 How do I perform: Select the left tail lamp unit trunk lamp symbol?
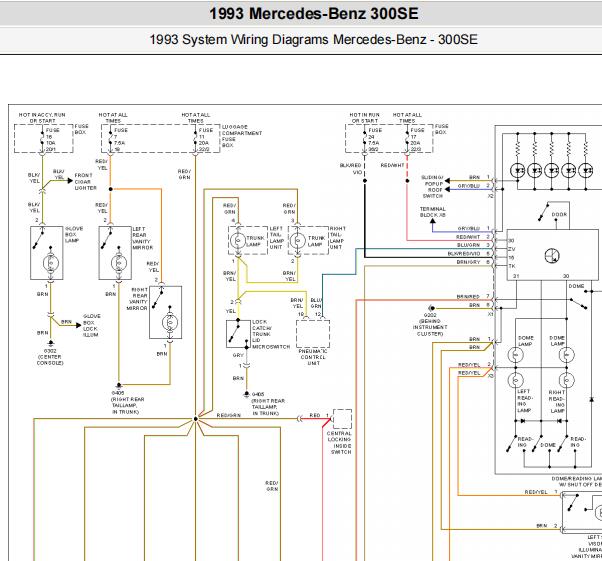[x=238, y=241]
